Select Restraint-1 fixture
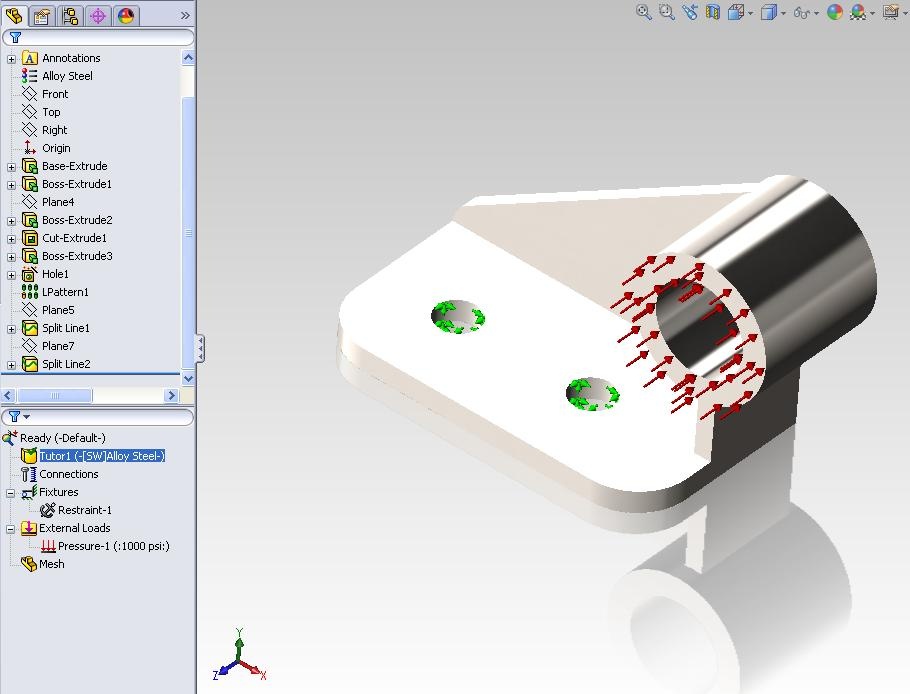 [85, 510]
